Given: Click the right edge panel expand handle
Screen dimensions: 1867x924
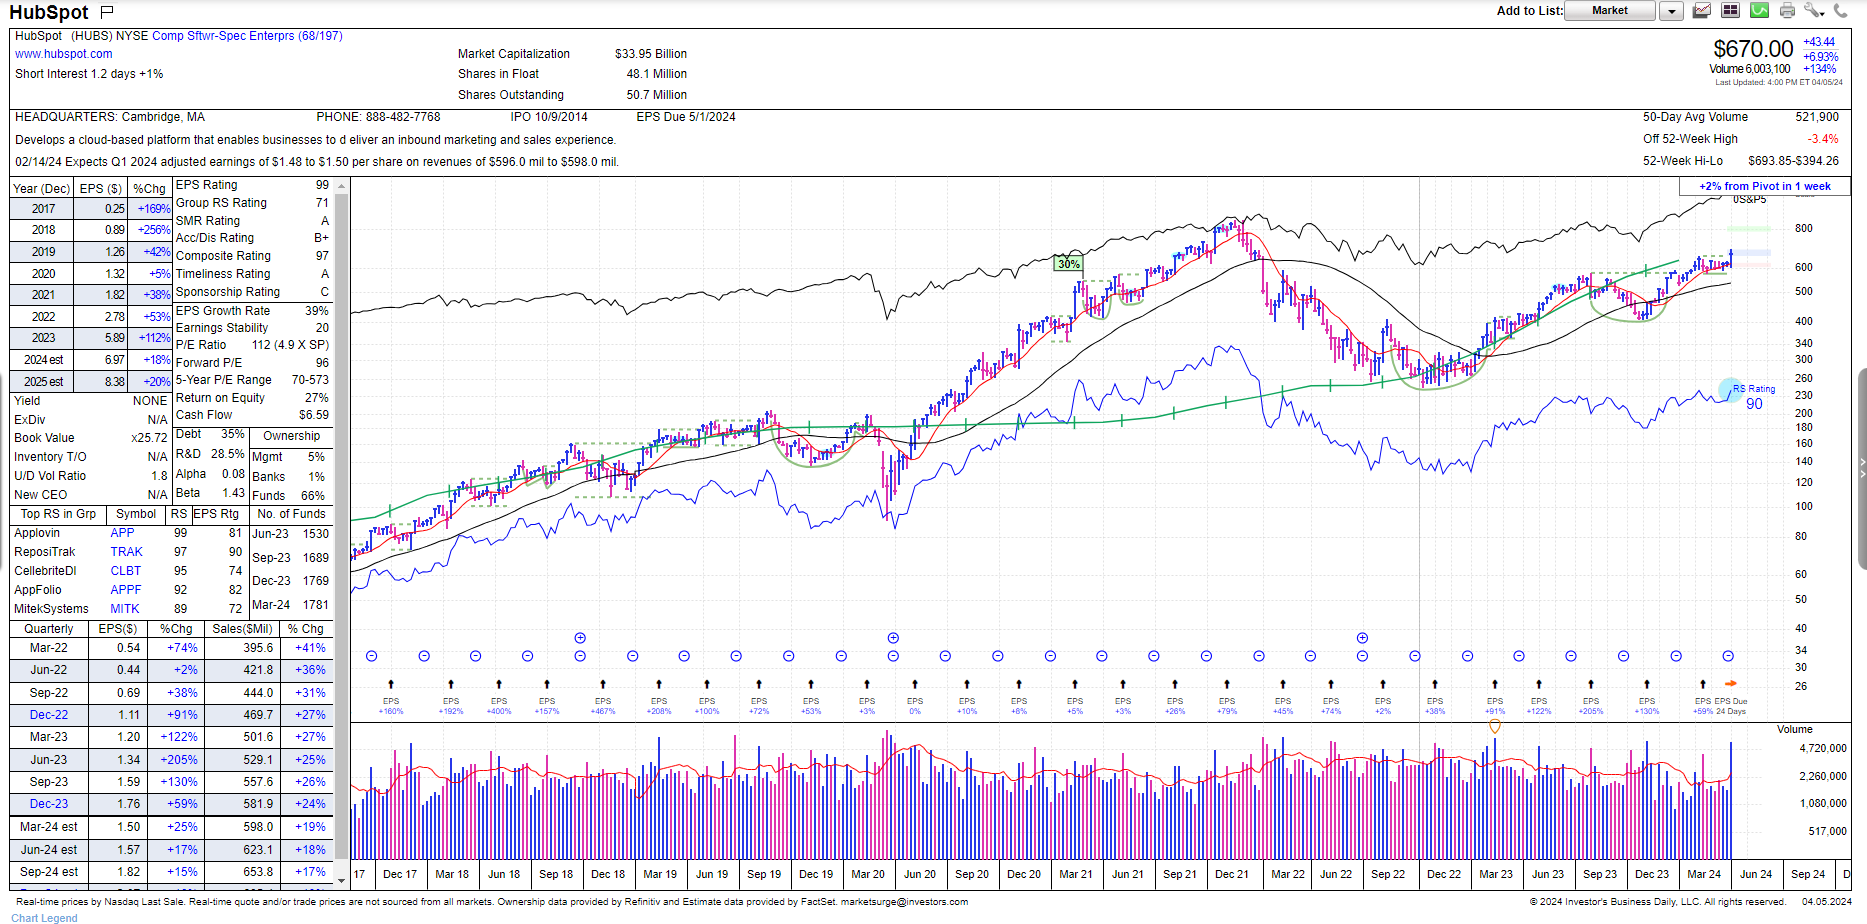Looking at the screenshot, I should tap(1862, 468).
